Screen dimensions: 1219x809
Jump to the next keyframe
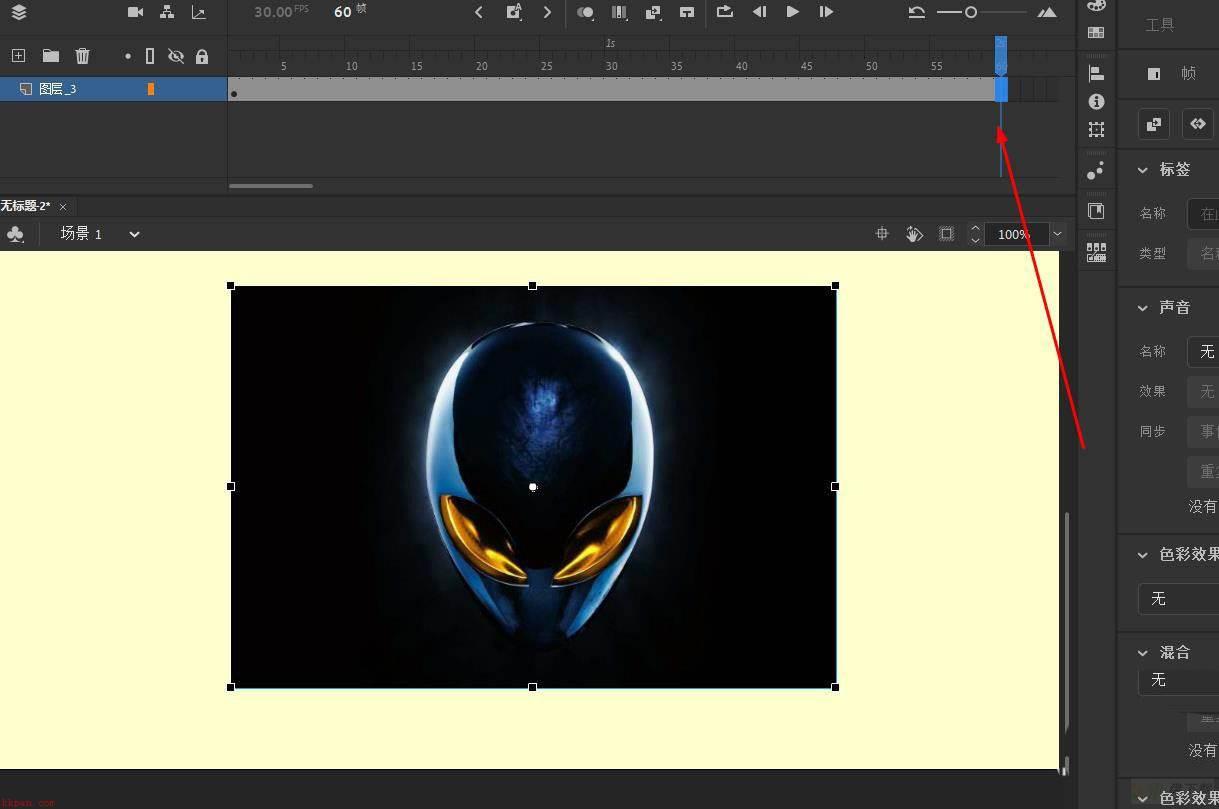click(x=547, y=12)
